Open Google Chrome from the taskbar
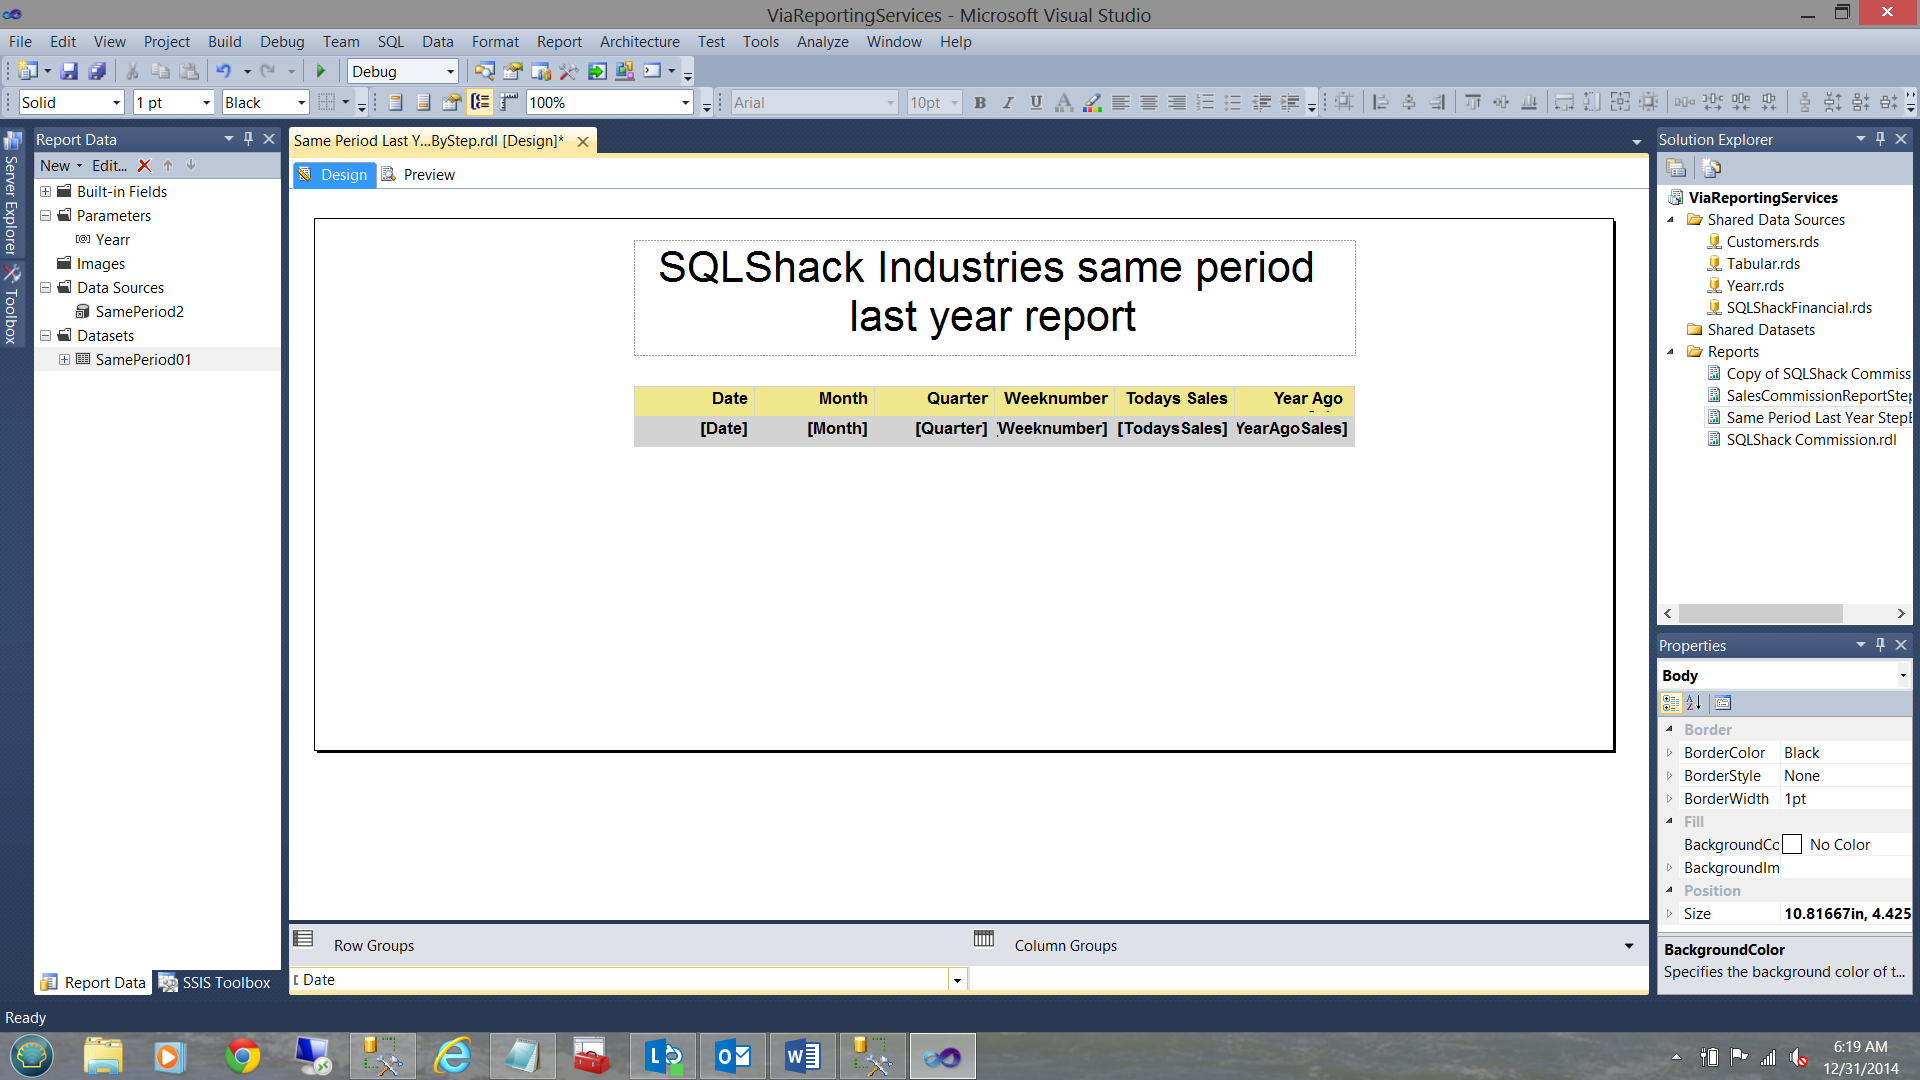This screenshot has height=1080, width=1920. (242, 1056)
